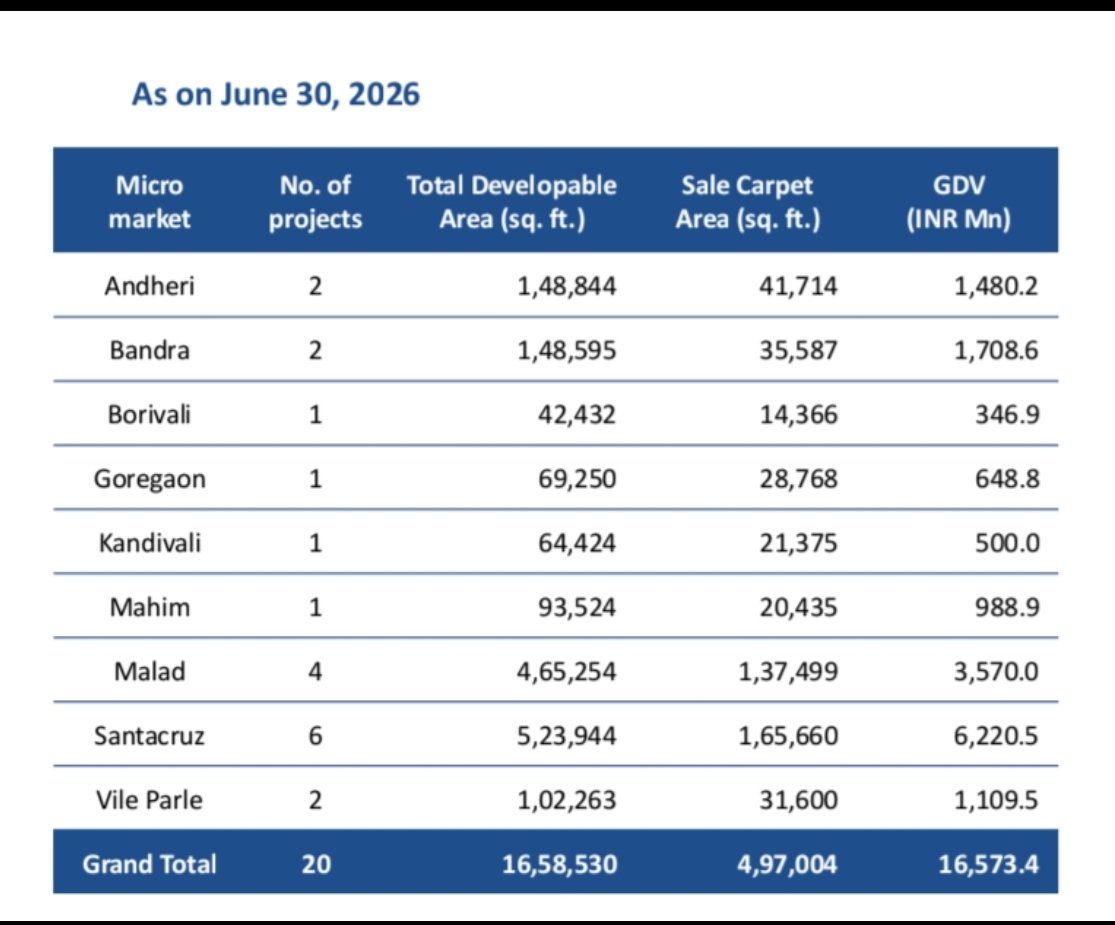Select Santacruz project count 6

click(315, 736)
